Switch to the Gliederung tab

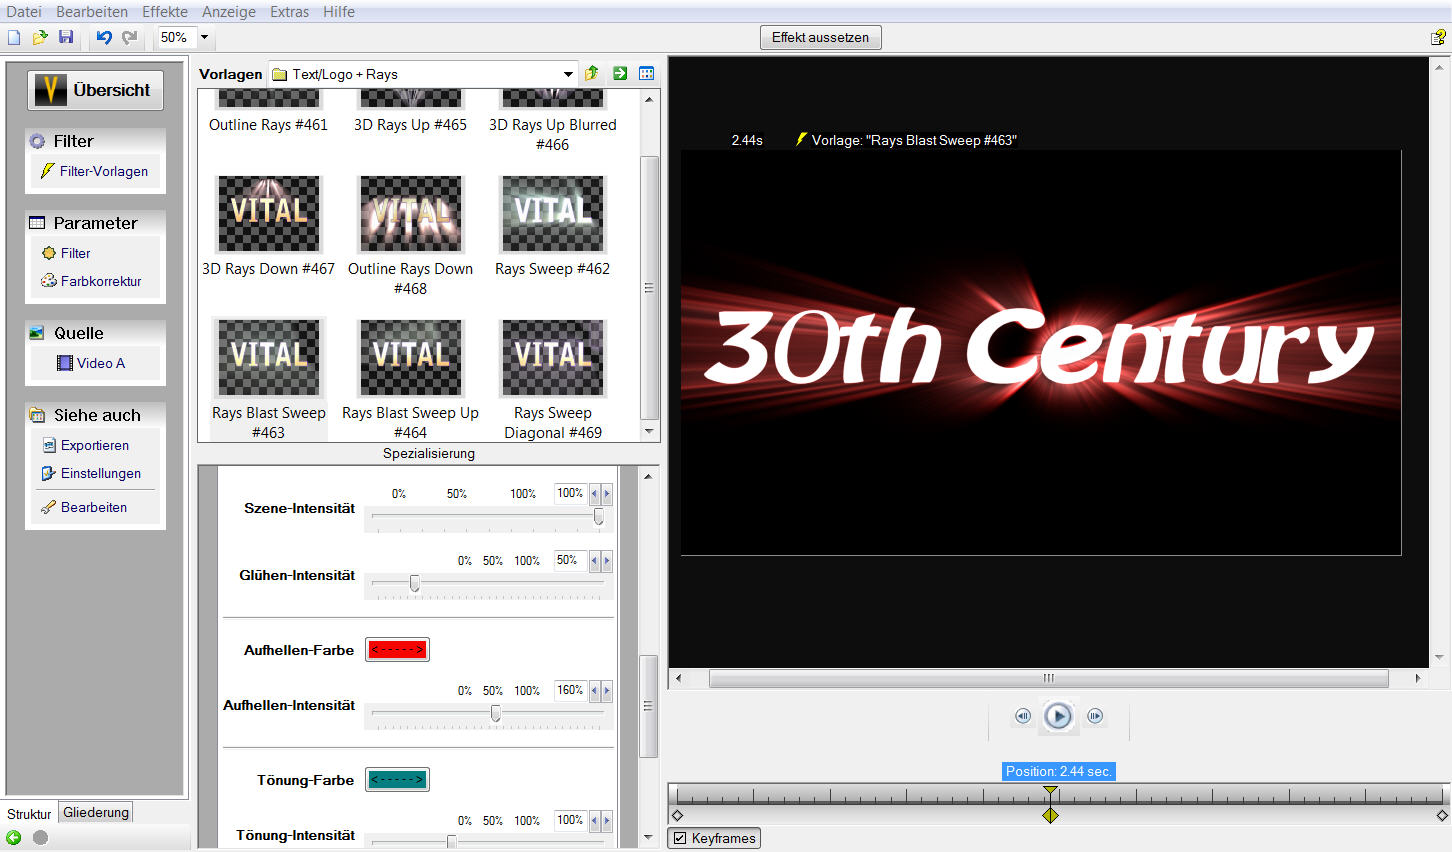(x=96, y=812)
